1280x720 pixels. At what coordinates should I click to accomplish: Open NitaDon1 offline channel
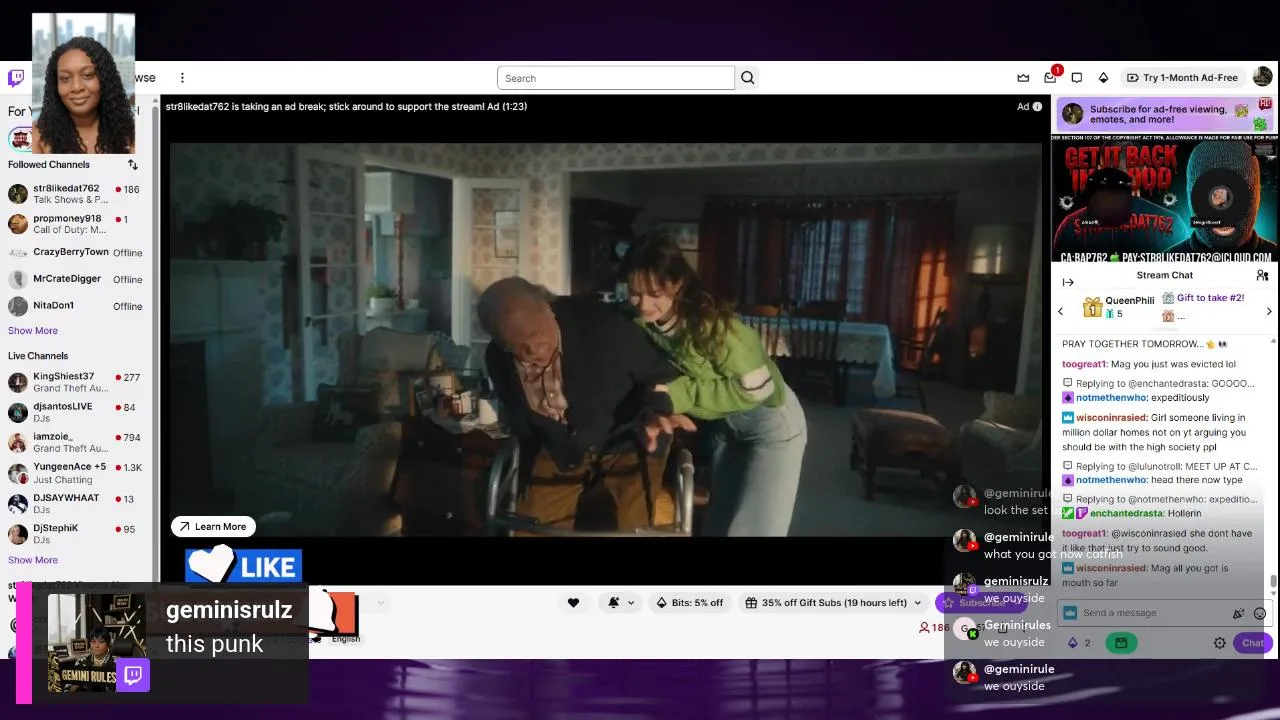tap(76, 306)
